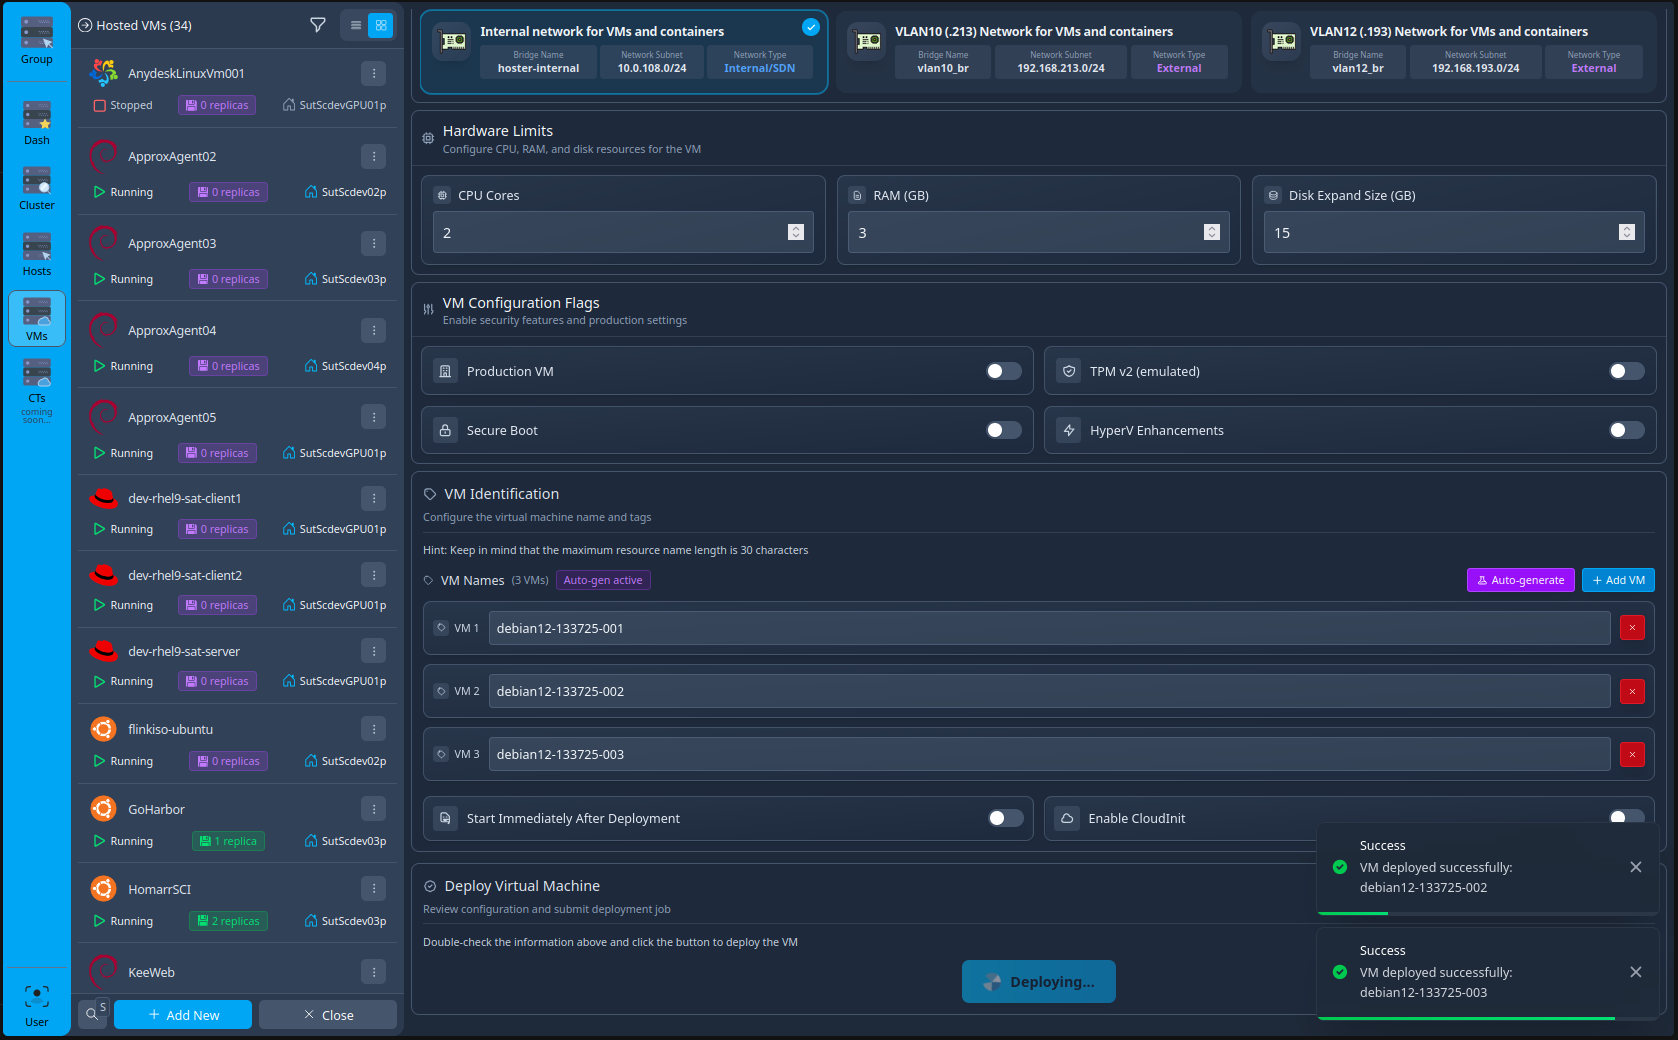Viewport: 1678px width, 1040px height.
Task: Enable the CloudInit toggle
Action: (1625, 818)
